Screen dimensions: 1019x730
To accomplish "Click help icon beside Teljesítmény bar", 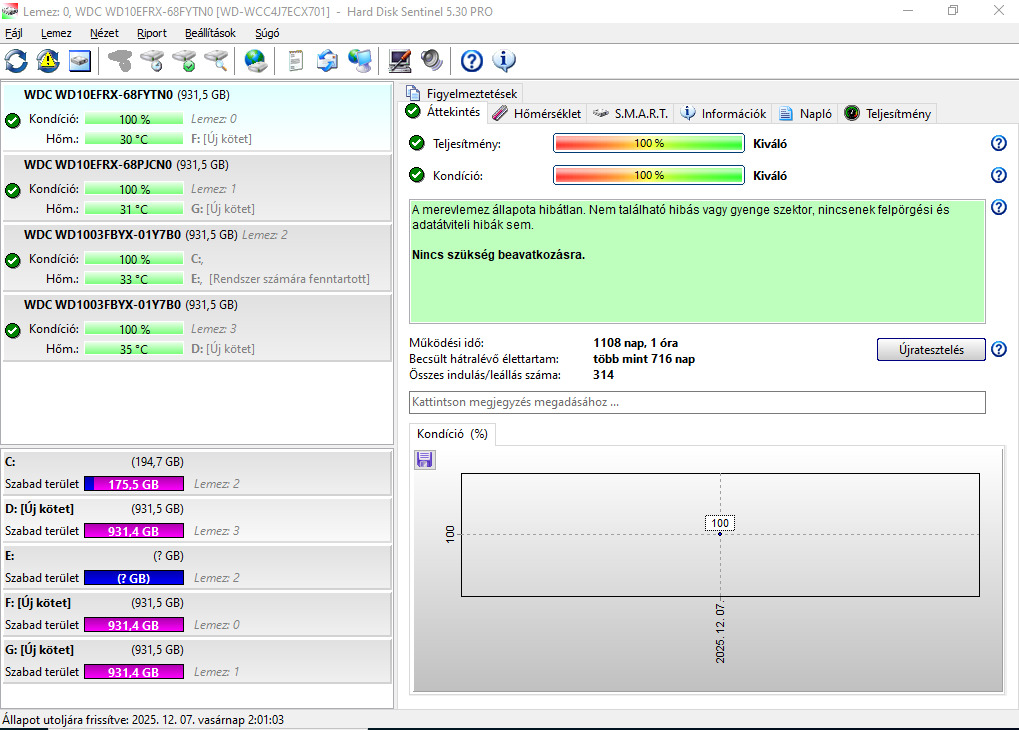I will [x=999, y=143].
